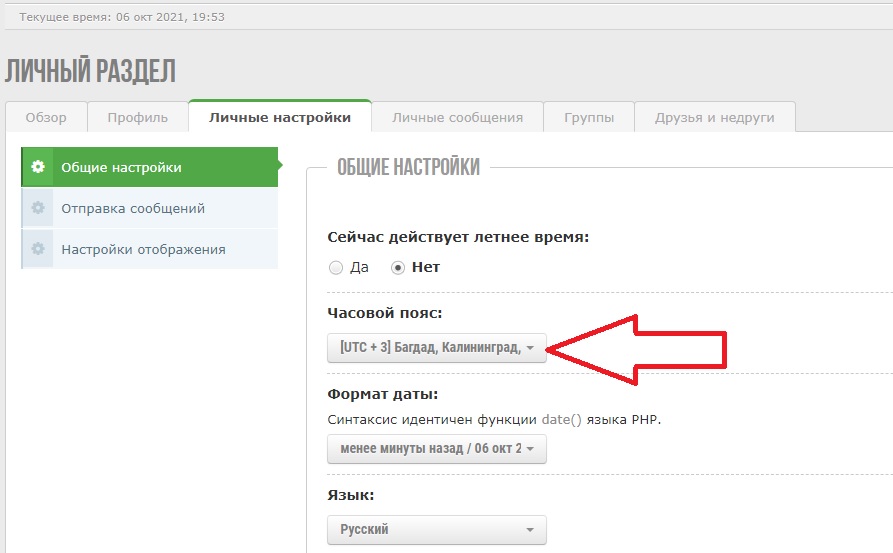Open the Часовой пояс timezone dropdown
Viewport: 893px width, 553px height.
tap(436, 348)
